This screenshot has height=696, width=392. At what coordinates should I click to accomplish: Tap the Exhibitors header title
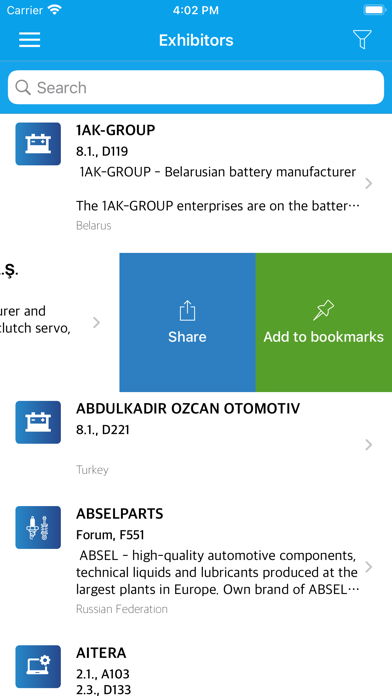[196, 40]
